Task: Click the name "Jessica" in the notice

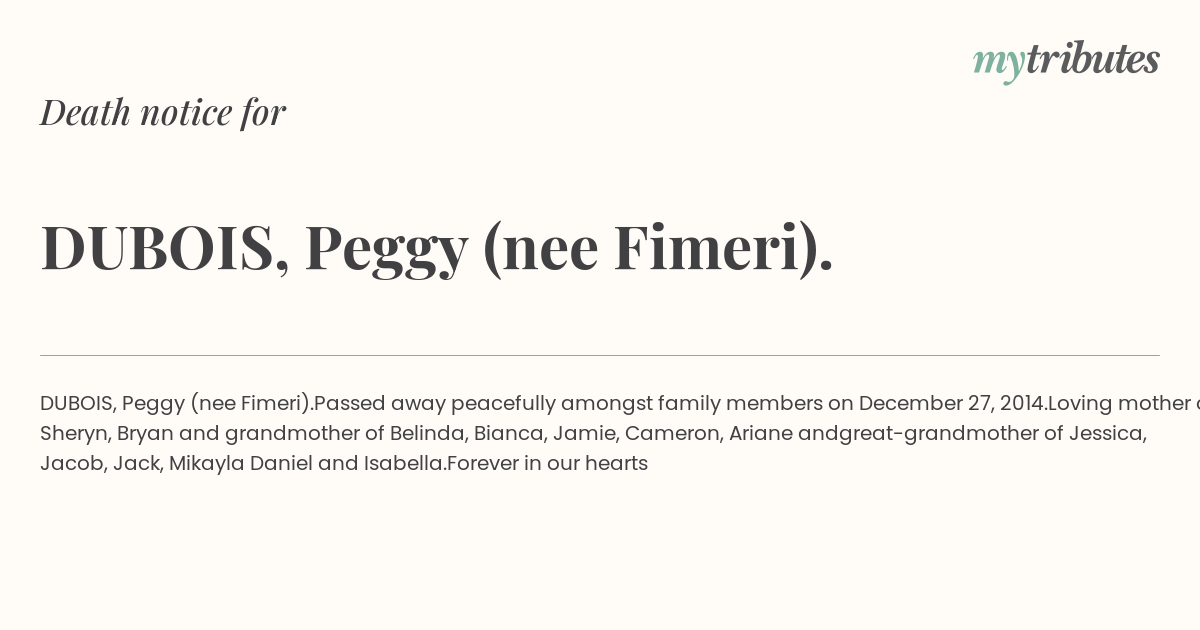Action: [1107, 433]
